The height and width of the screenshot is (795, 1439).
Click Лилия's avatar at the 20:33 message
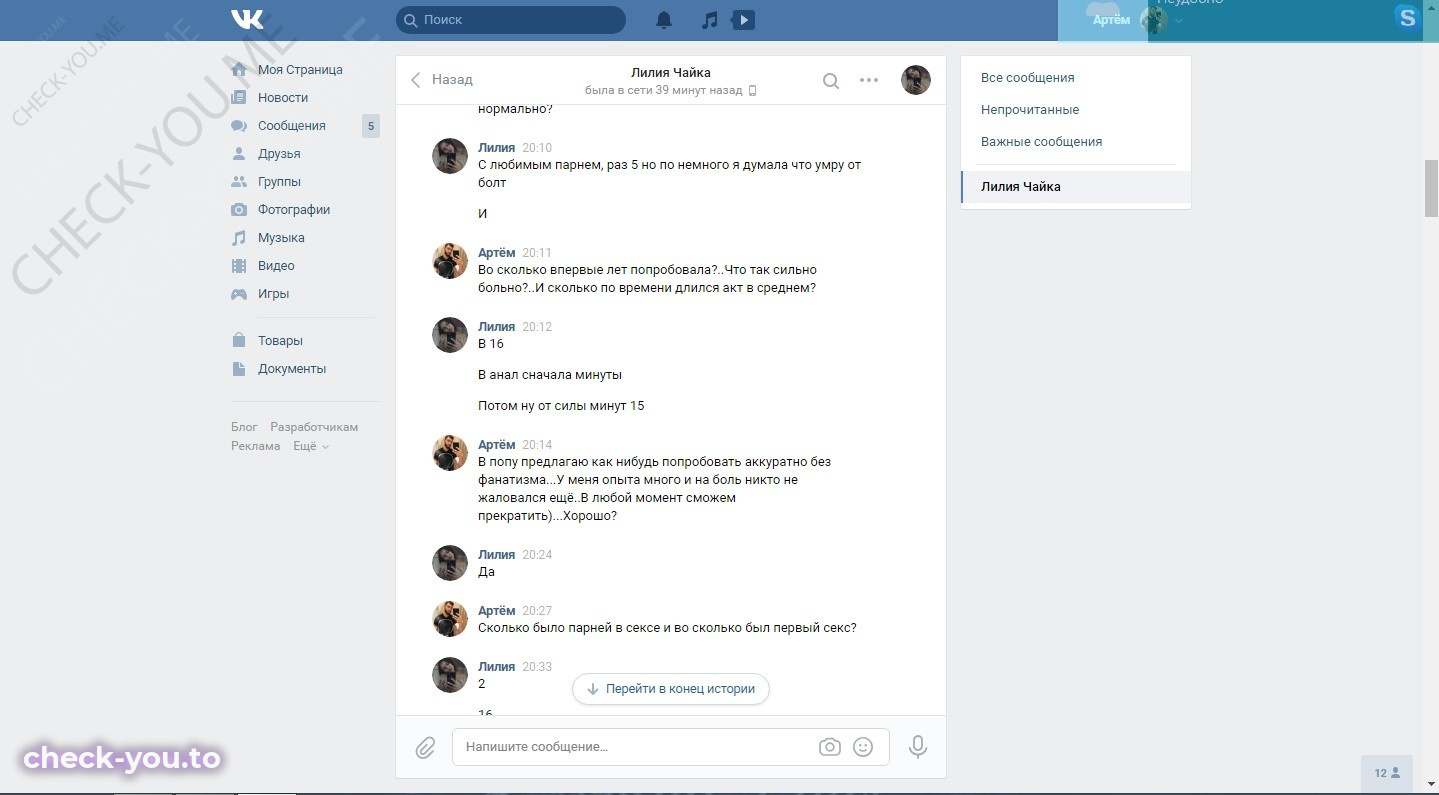(x=450, y=675)
